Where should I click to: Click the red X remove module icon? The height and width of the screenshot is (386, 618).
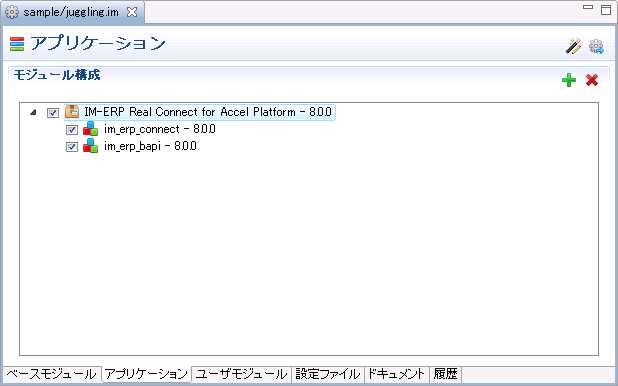(x=592, y=80)
